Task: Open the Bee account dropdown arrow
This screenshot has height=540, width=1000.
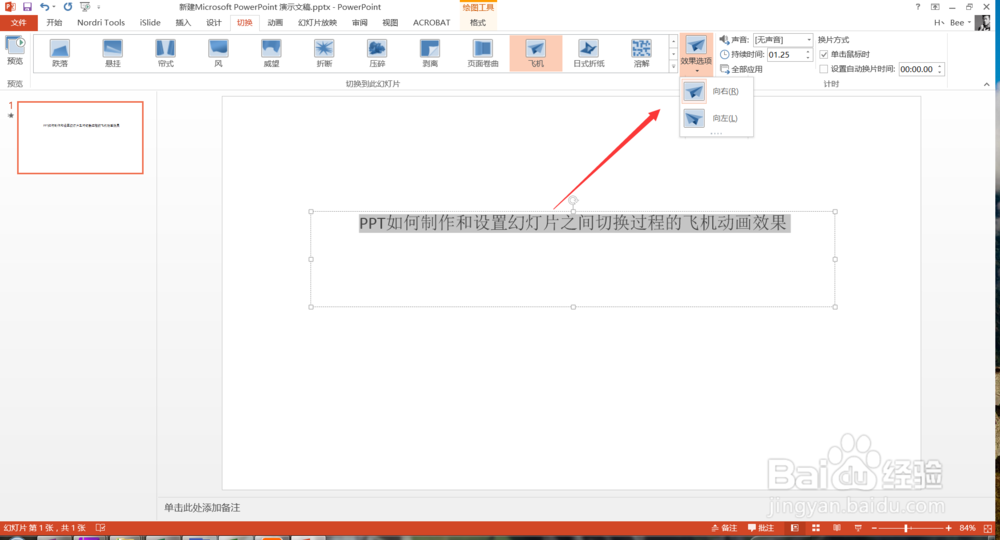Action: [x=969, y=22]
